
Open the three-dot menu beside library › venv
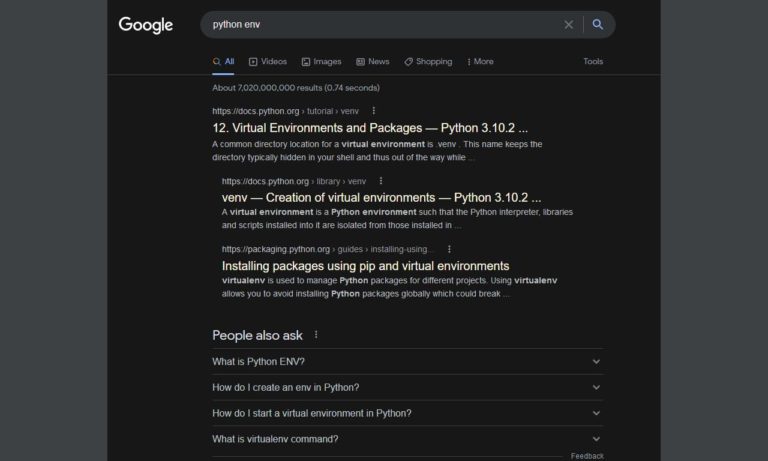[x=381, y=181]
